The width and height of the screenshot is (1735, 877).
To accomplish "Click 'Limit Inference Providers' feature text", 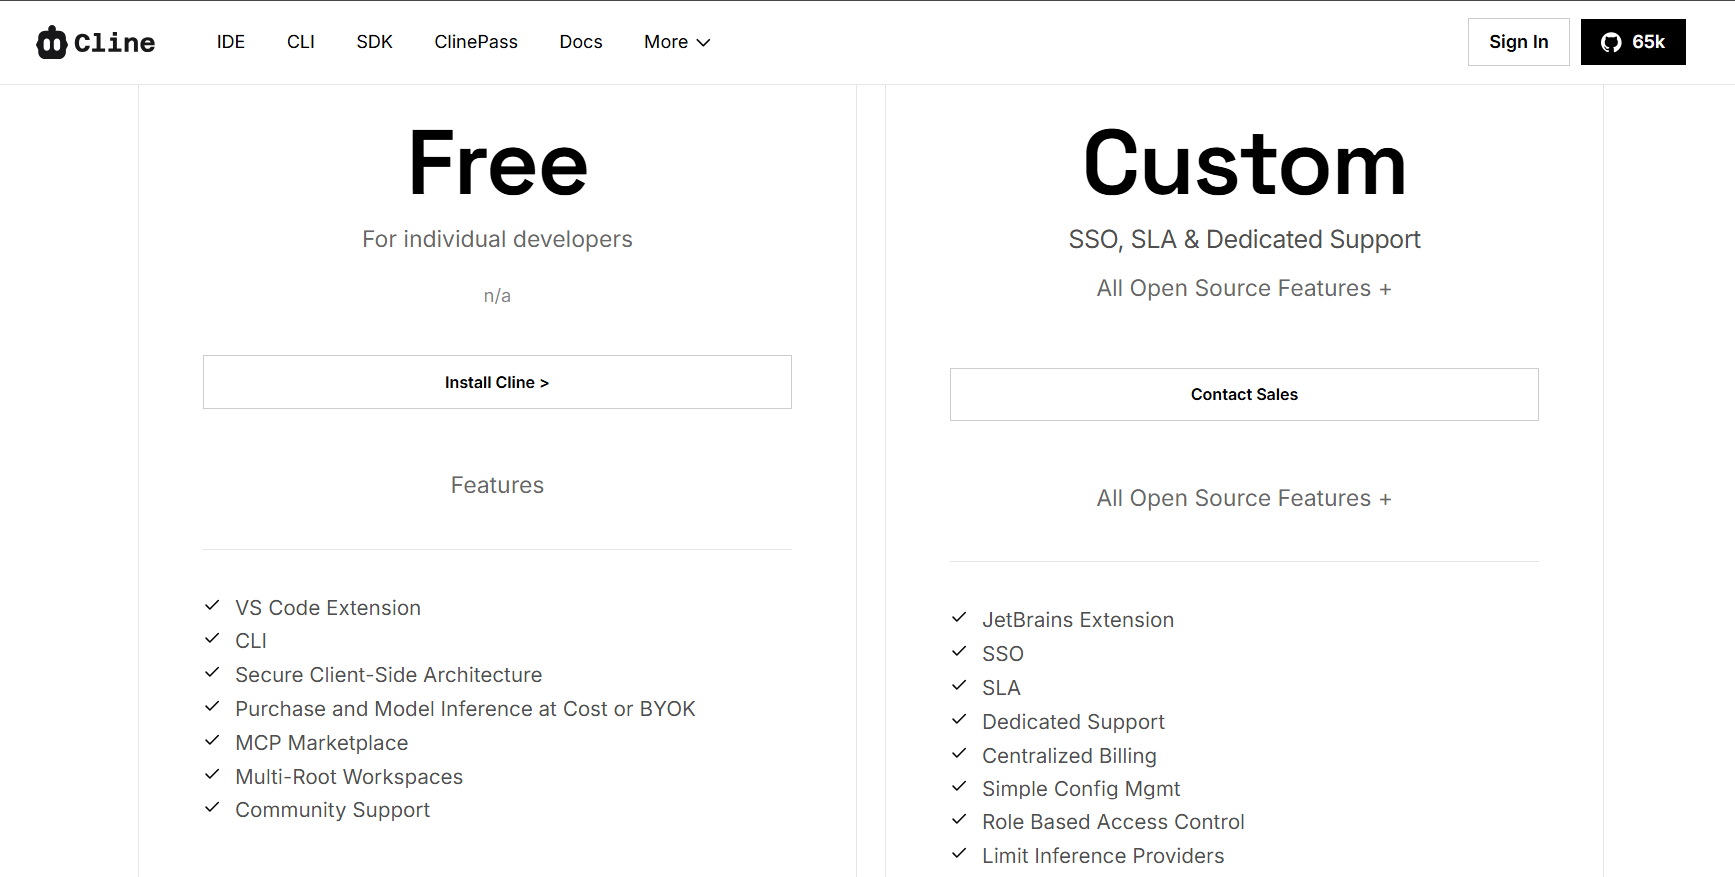I will coord(1103,856).
